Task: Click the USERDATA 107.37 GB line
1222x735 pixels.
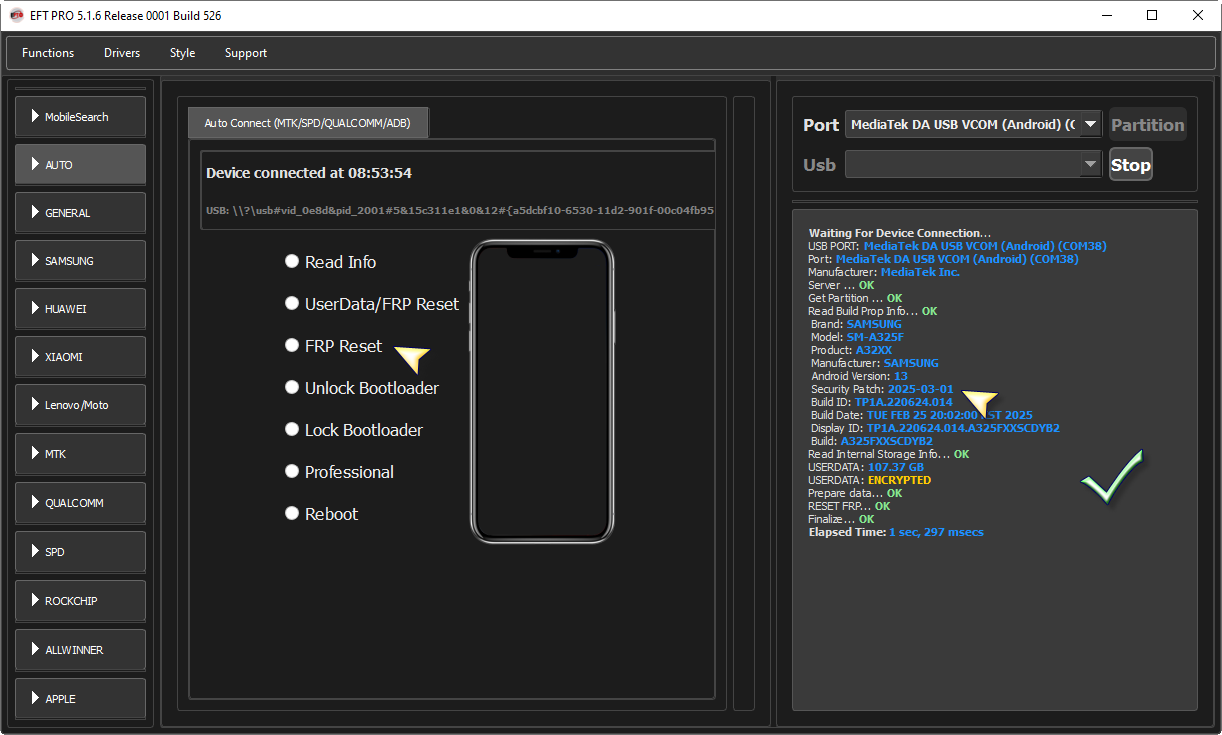Action: 866,467
